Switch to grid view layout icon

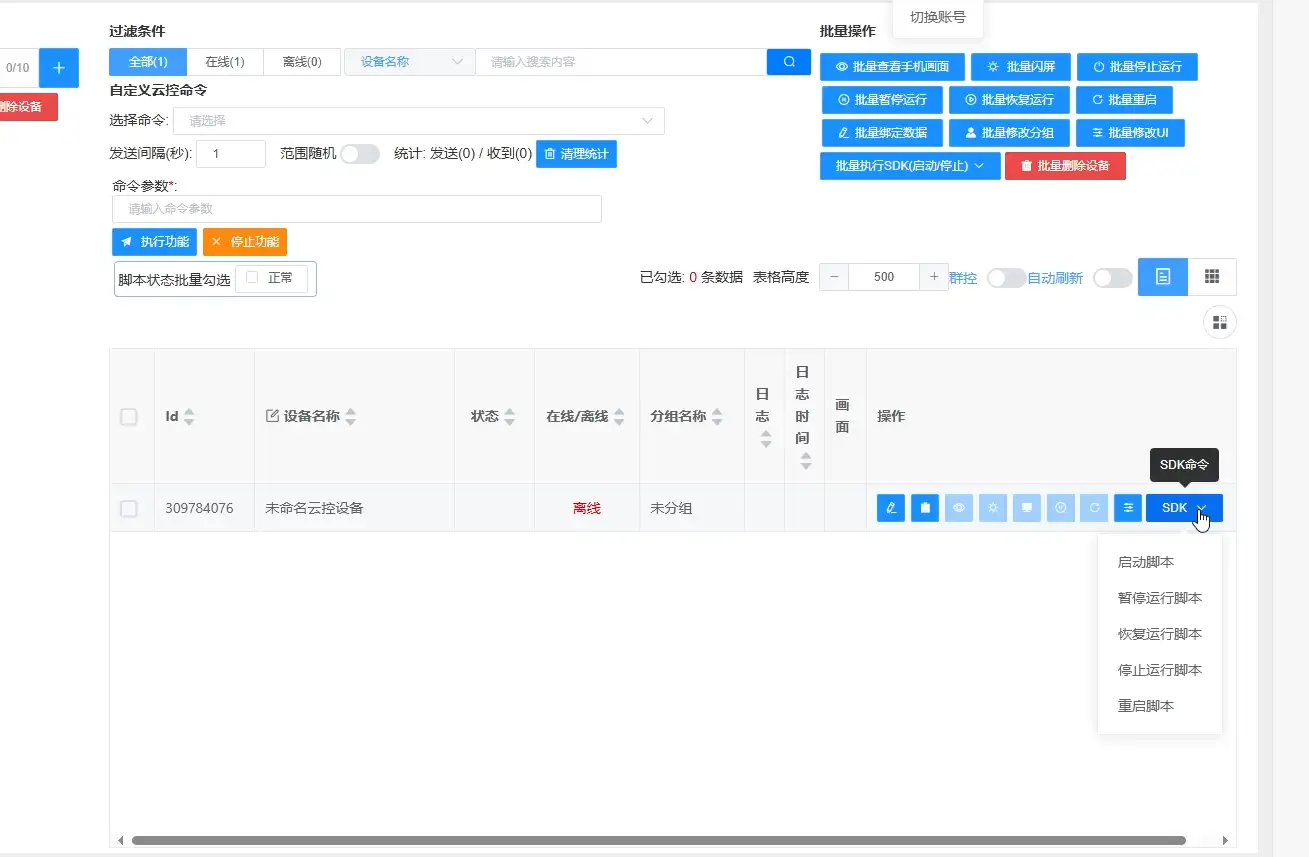pos(1212,277)
